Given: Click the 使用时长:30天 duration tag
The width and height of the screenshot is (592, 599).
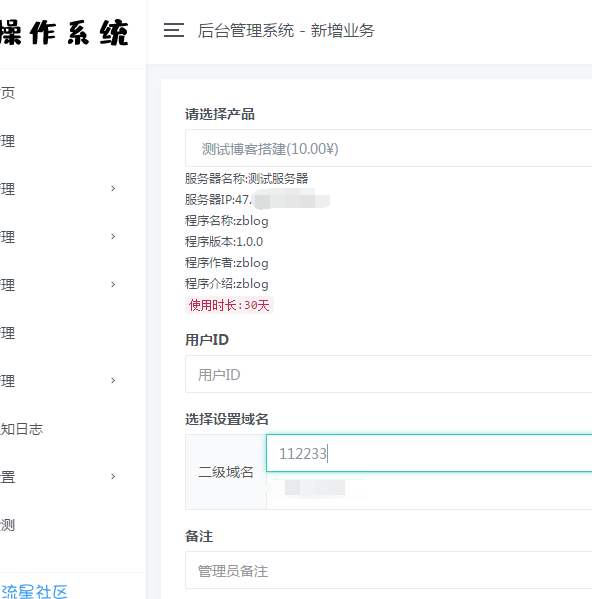Looking at the screenshot, I should (x=229, y=305).
